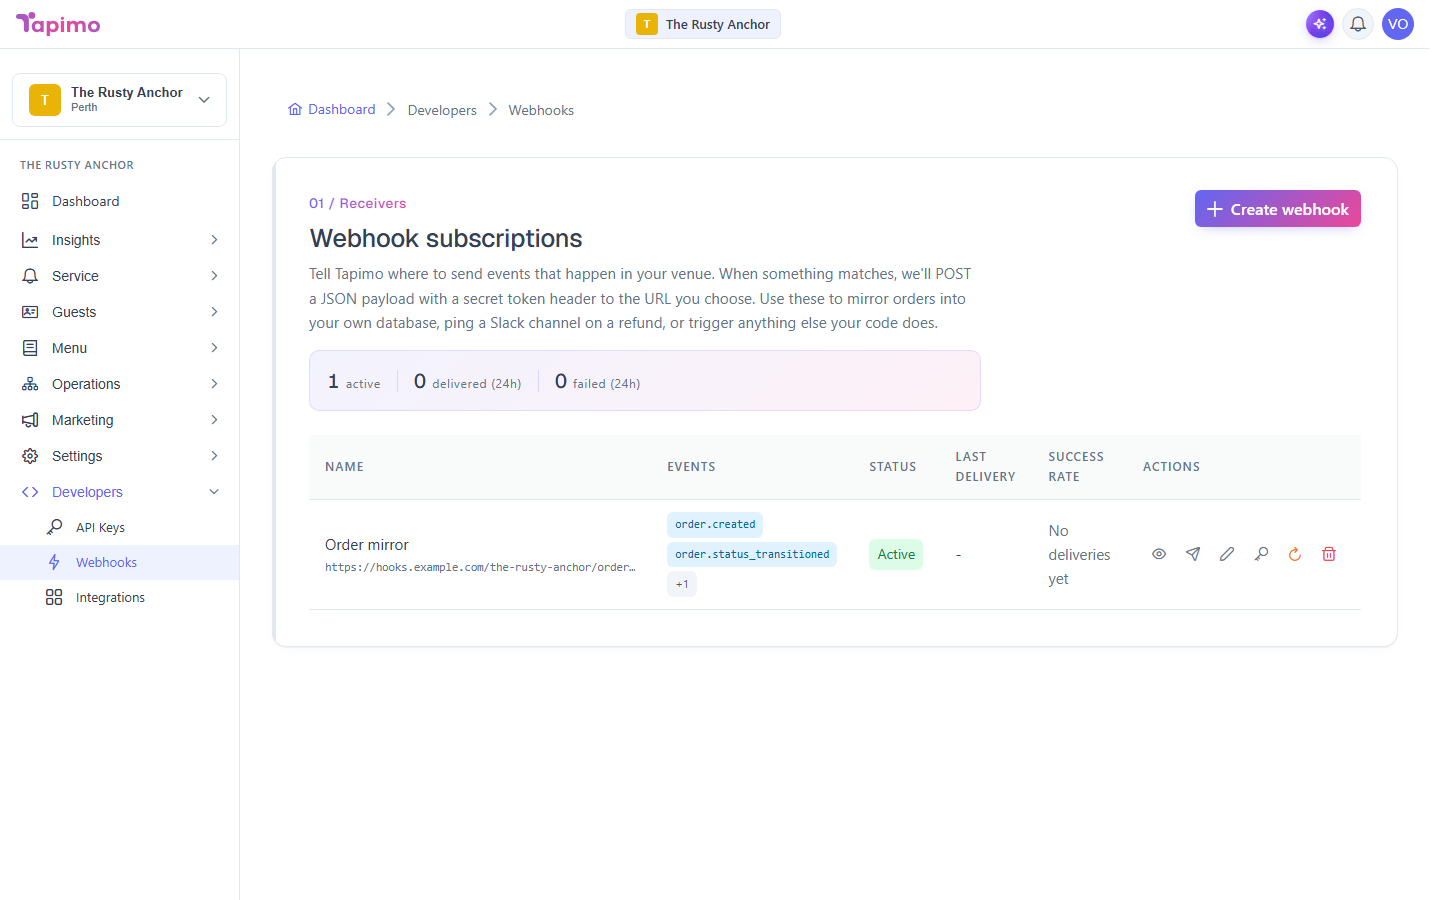
Task: Collapse the Developers submenu chevron
Action: [x=214, y=492]
